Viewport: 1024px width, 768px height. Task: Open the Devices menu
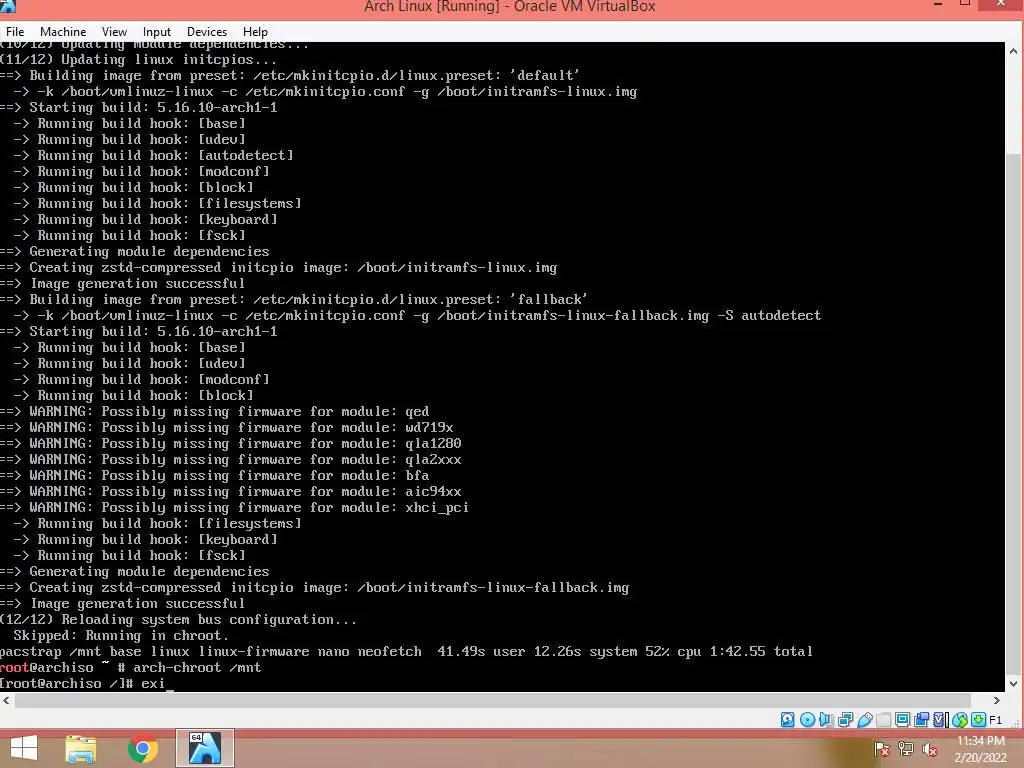pyautogui.click(x=207, y=31)
